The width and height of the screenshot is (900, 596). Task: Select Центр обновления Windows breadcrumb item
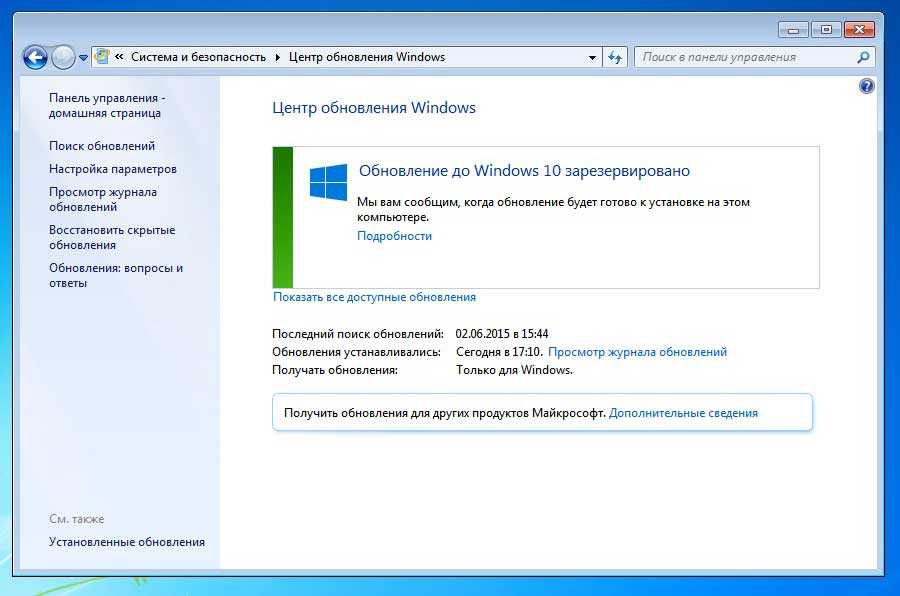pyautogui.click(x=366, y=57)
